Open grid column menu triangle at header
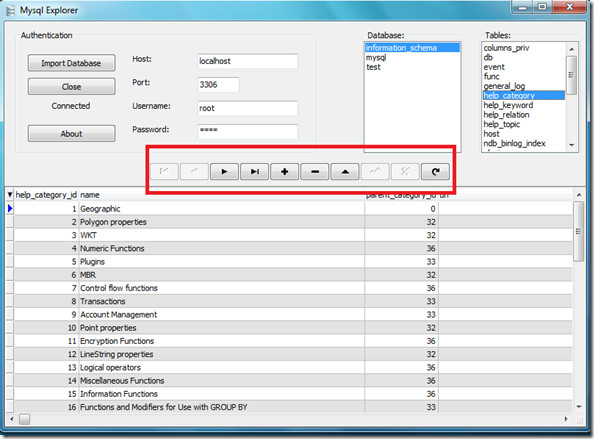 click(10, 195)
